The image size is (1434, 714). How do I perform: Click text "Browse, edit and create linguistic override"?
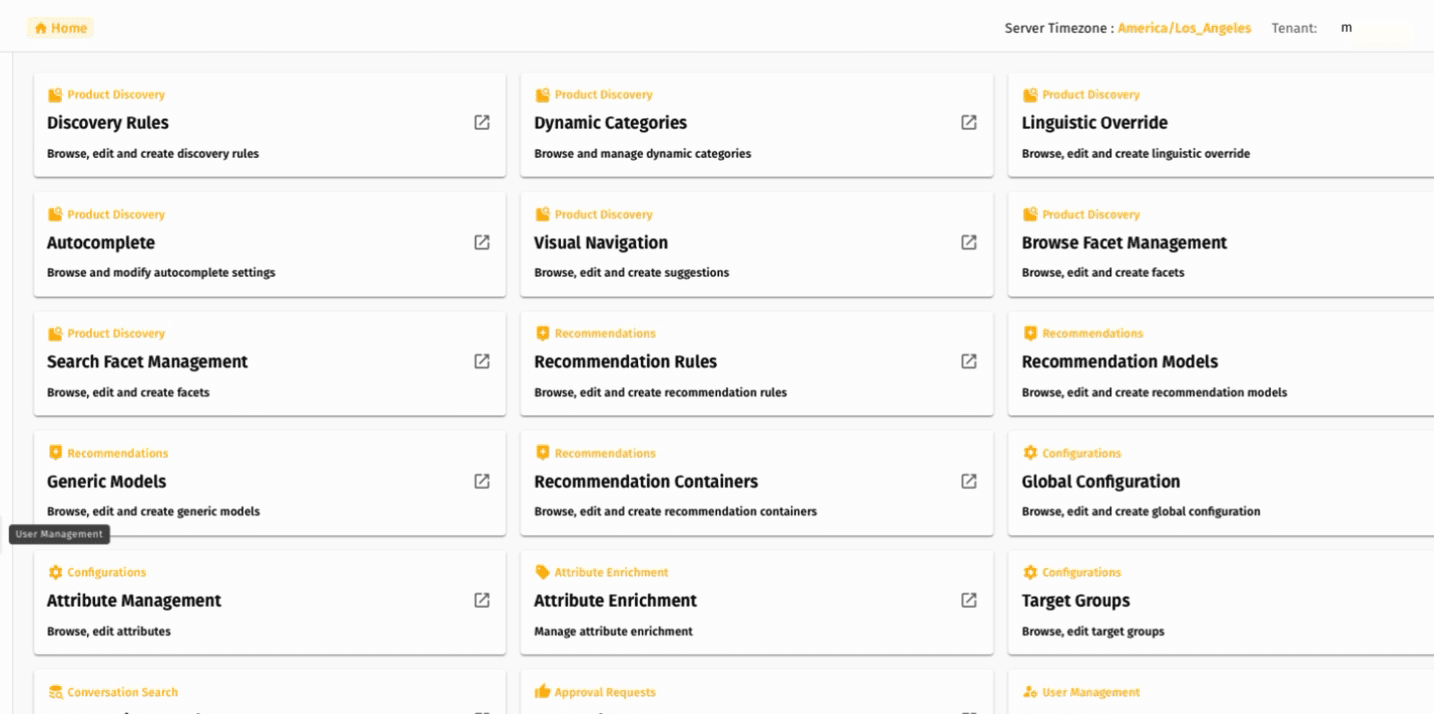coord(1136,154)
